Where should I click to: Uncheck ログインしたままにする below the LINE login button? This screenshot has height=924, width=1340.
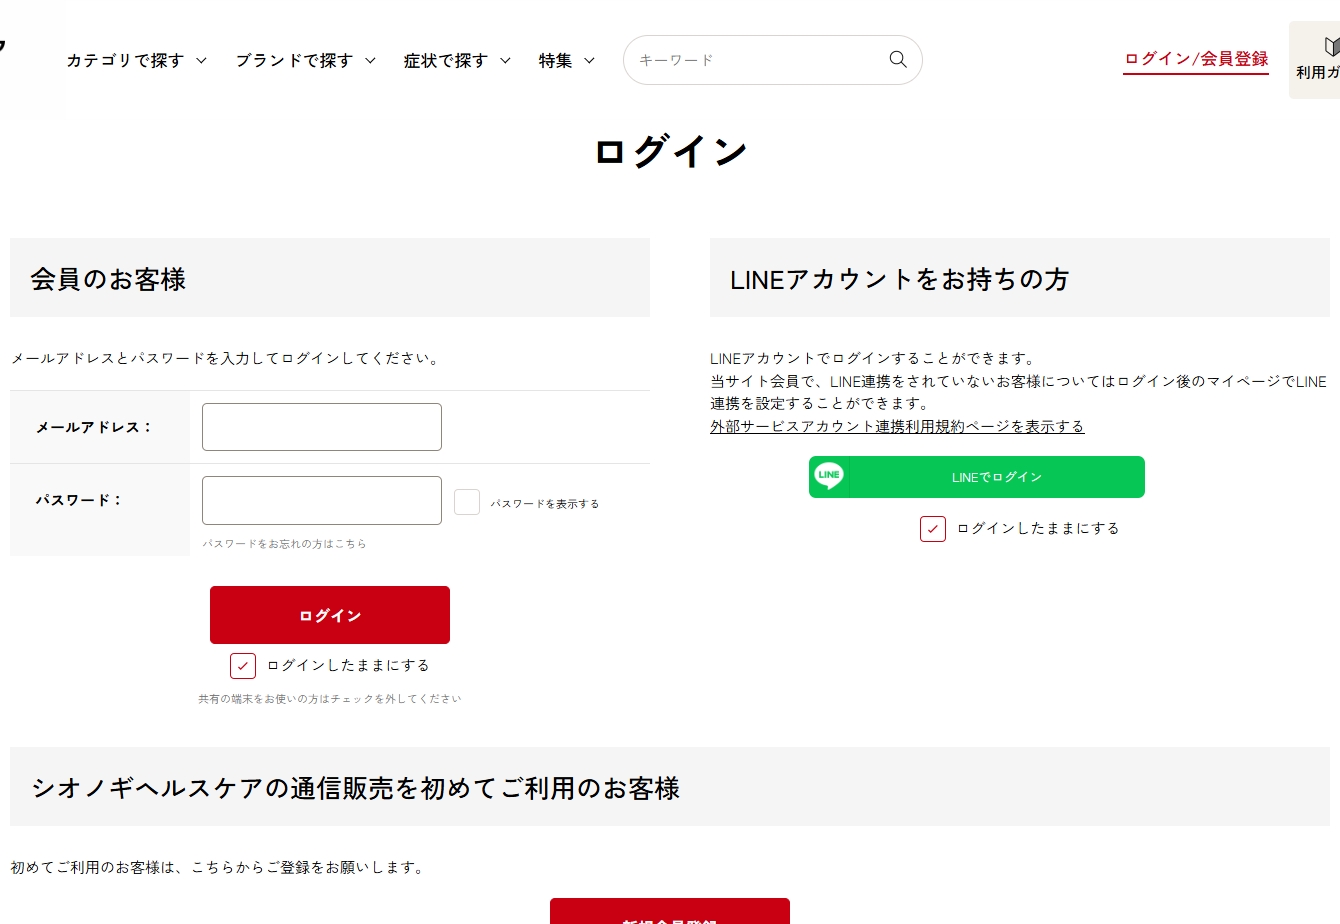coord(932,528)
